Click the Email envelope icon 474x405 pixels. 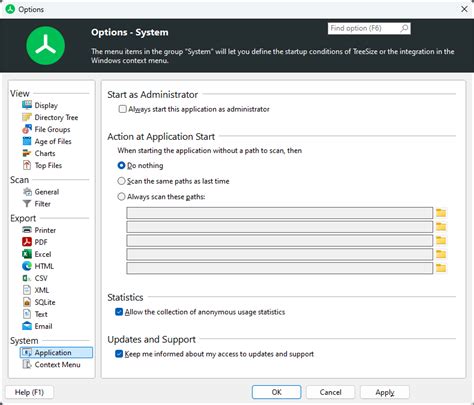click(x=27, y=326)
